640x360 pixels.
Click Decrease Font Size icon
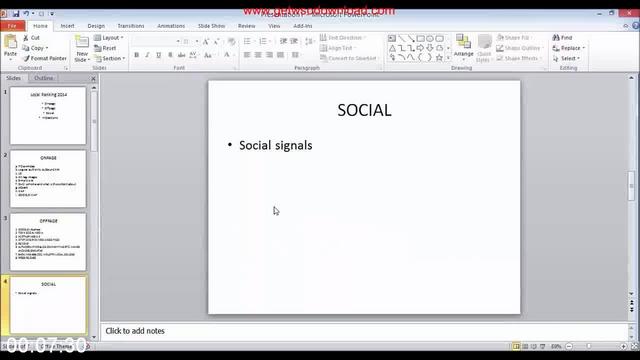[x=216, y=42]
